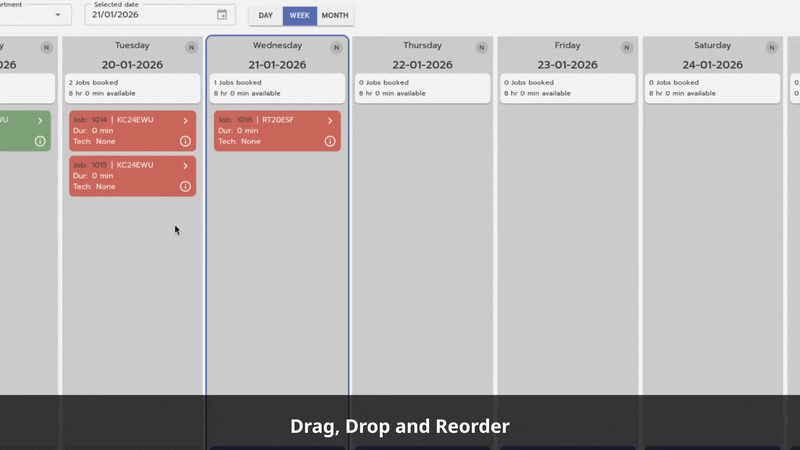Click Wednesday's 1 Jobs booked summary
Screen dimensions: 800x450
click(x=278, y=88)
